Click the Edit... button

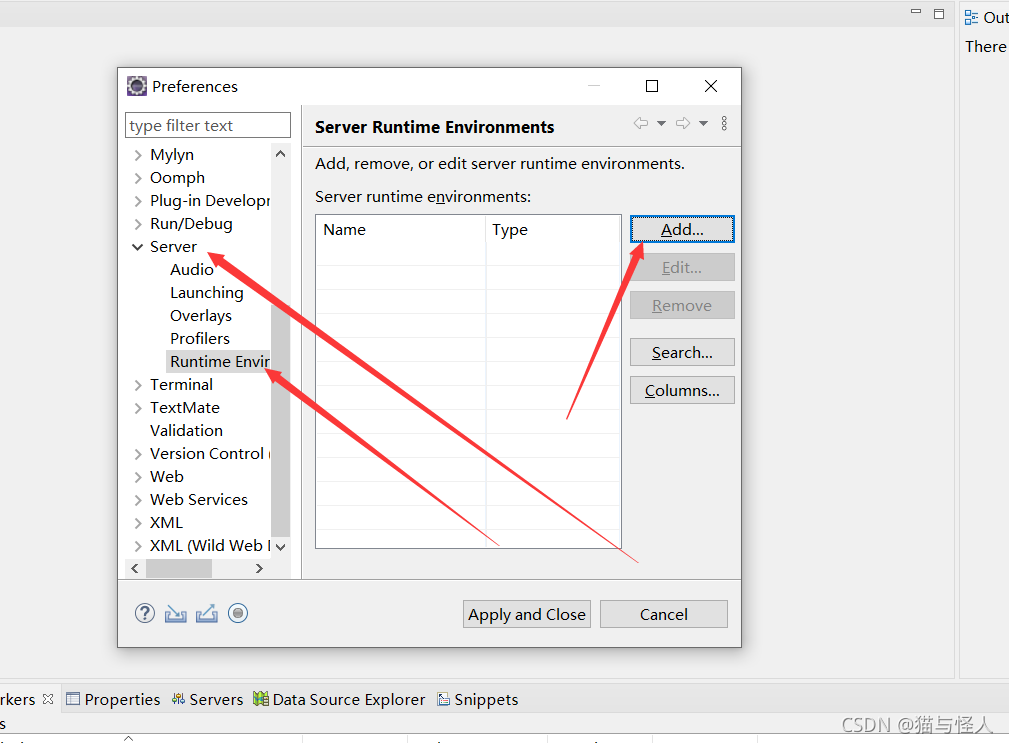pos(682,267)
